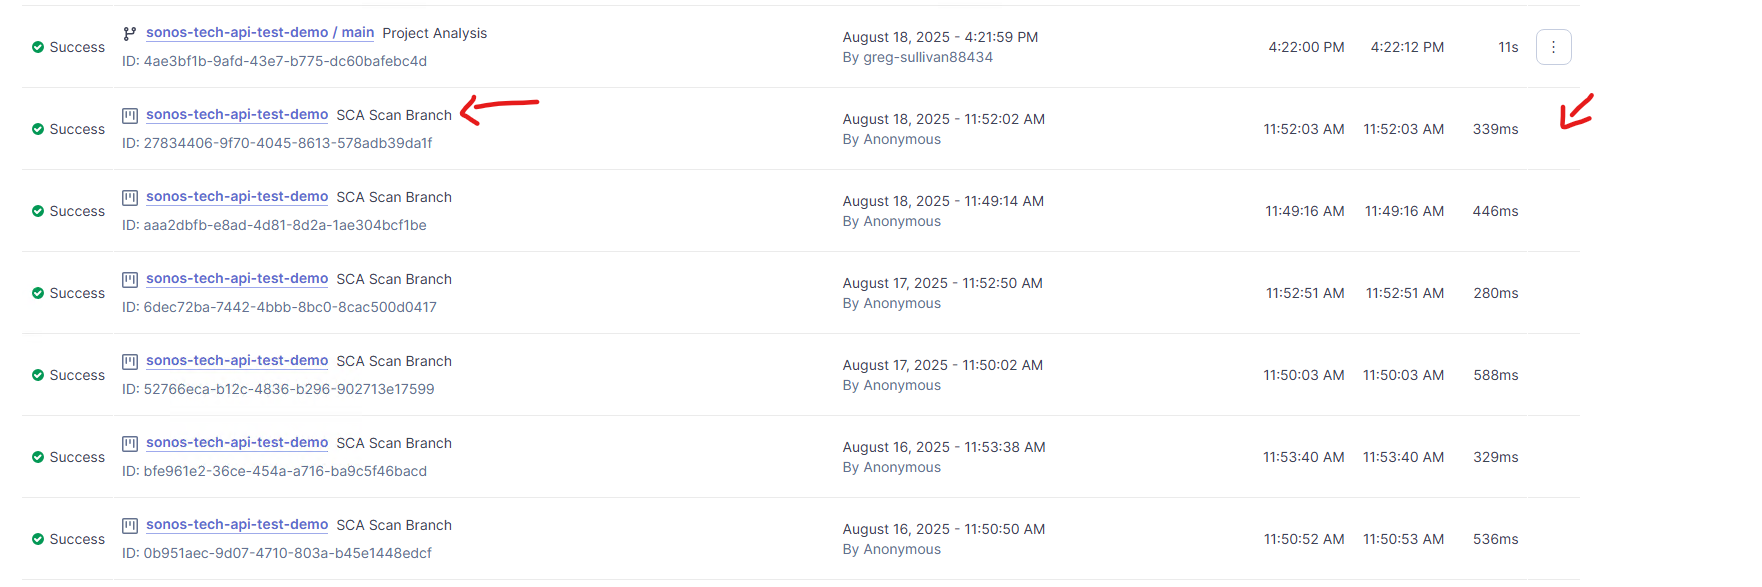Click the username greg-sullivan88434
The image size is (1762, 587).
pos(928,57)
